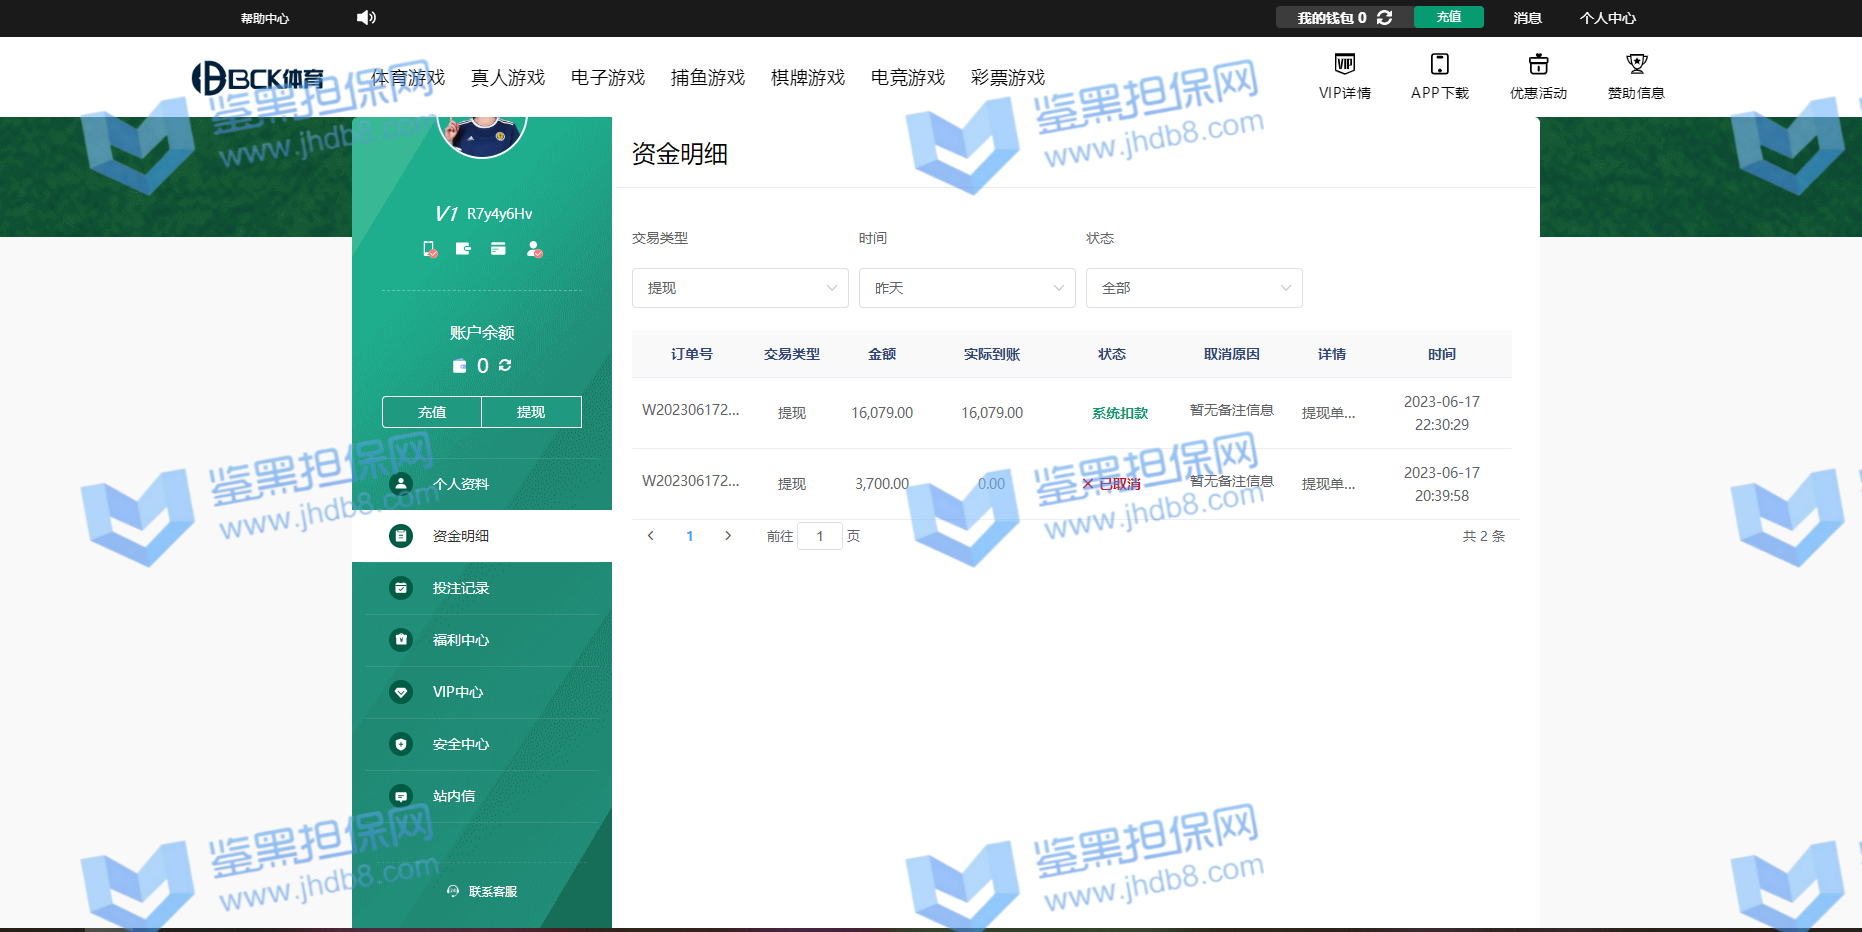
Task: Refresh wallet balance in top bar
Action: [x=1384, y=17]
